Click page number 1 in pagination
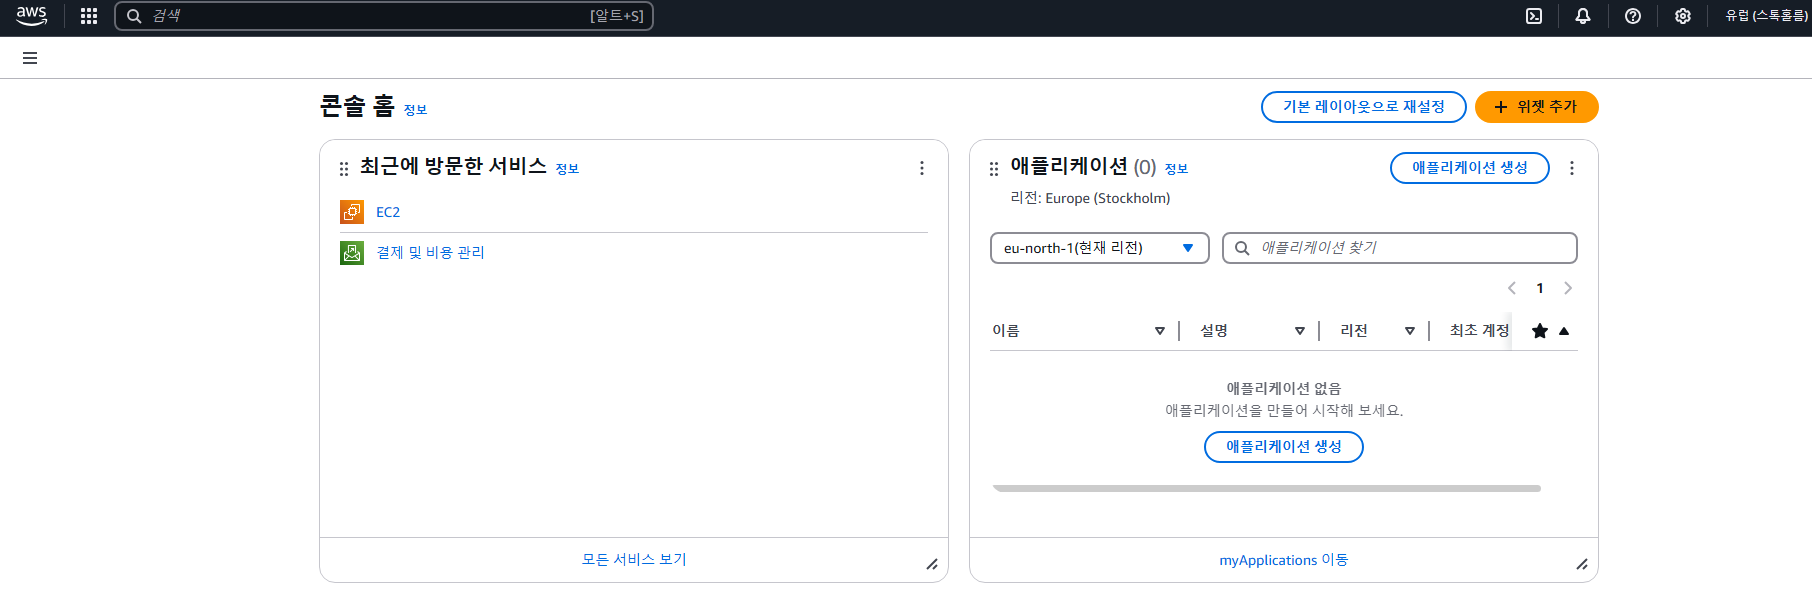This screenshot has width=1812, height=596. [1540, 288]
